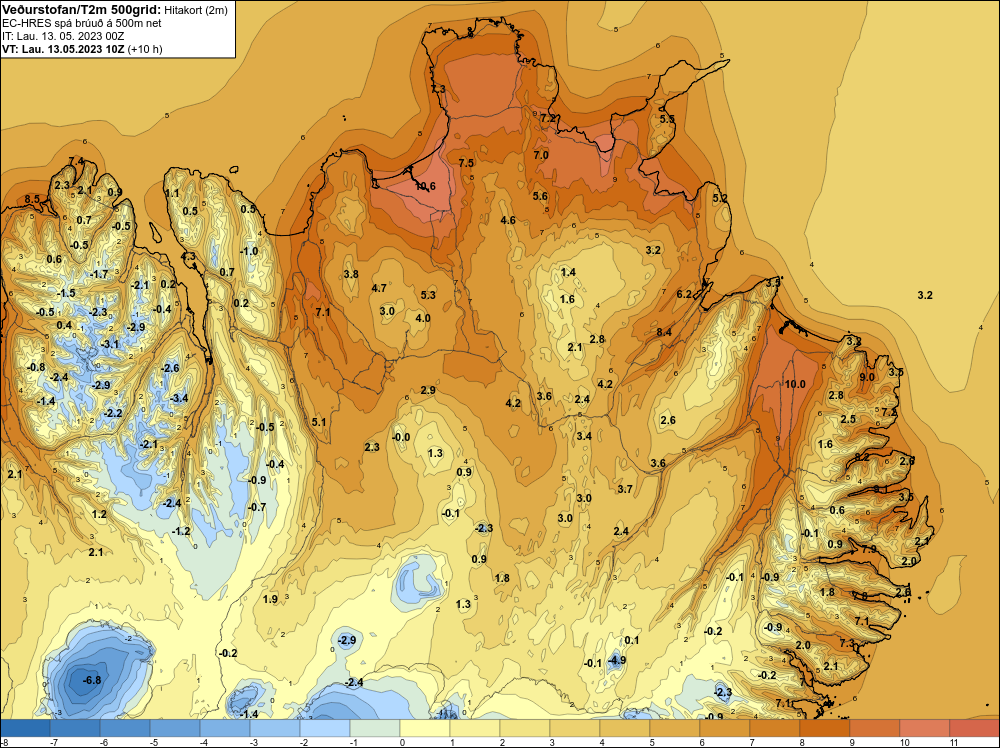Click the -2.6 temperature label
This screenshot has width=1000, height=748.
click(x=170, y=368)
